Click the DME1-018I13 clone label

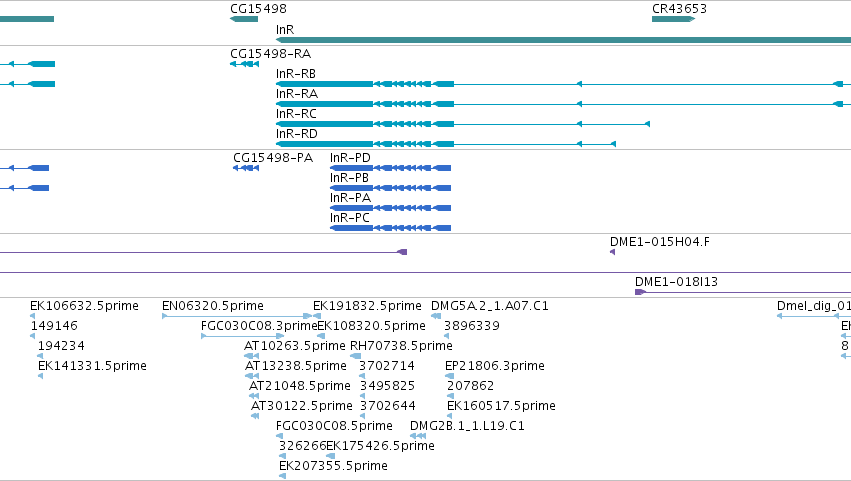coord(676,282)
